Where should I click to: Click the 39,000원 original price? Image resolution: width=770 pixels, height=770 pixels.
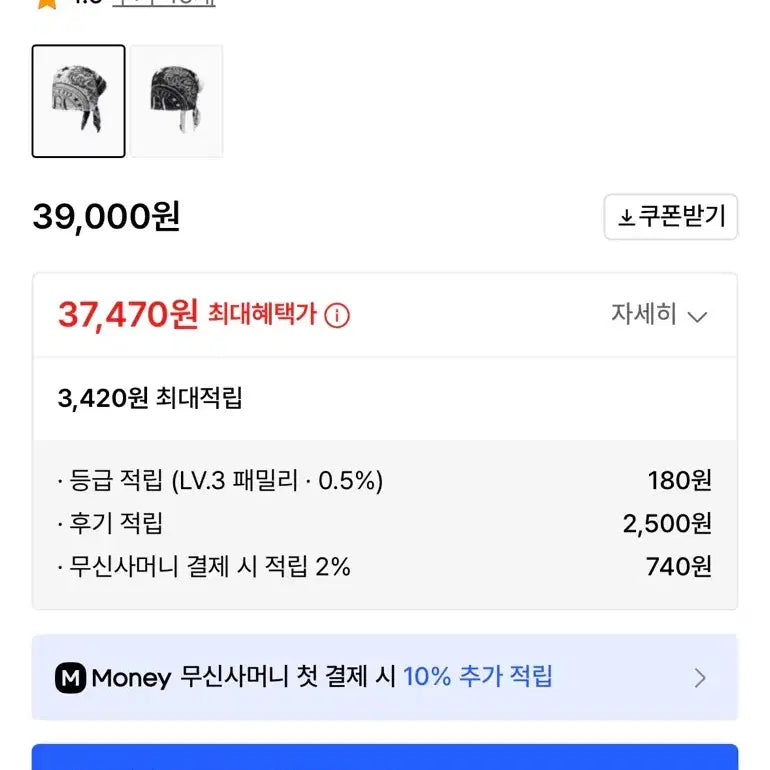coord(106,216)
